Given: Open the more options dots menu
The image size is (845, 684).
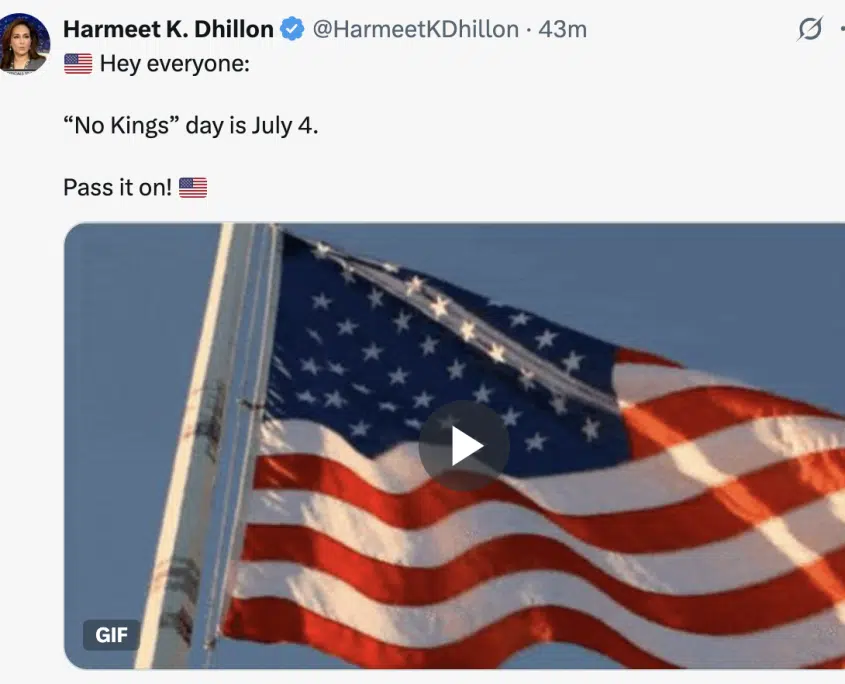Looking at the screenshot, I should click(840, 30).
